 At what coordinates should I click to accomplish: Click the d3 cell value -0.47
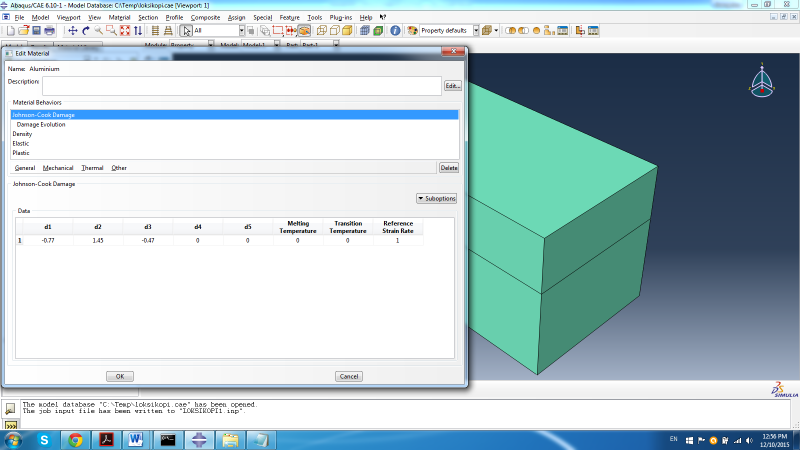(148, 240)
